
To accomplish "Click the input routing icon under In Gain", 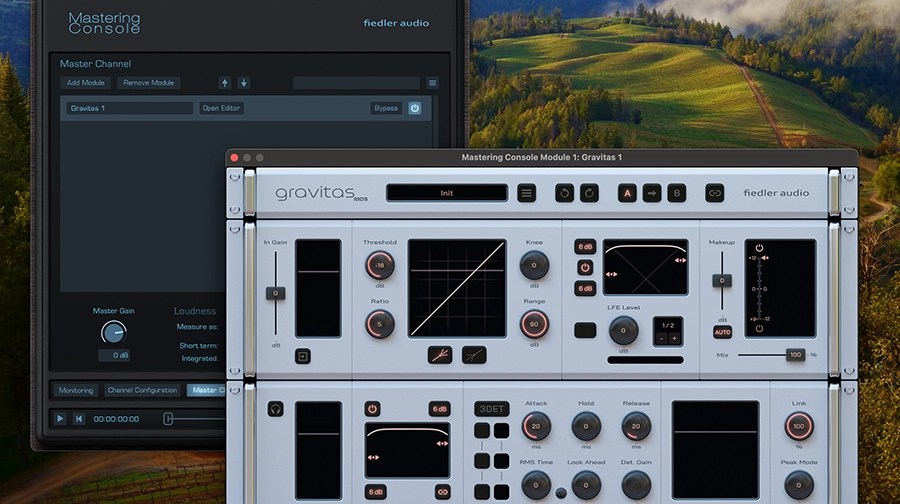I will (302, 356).
